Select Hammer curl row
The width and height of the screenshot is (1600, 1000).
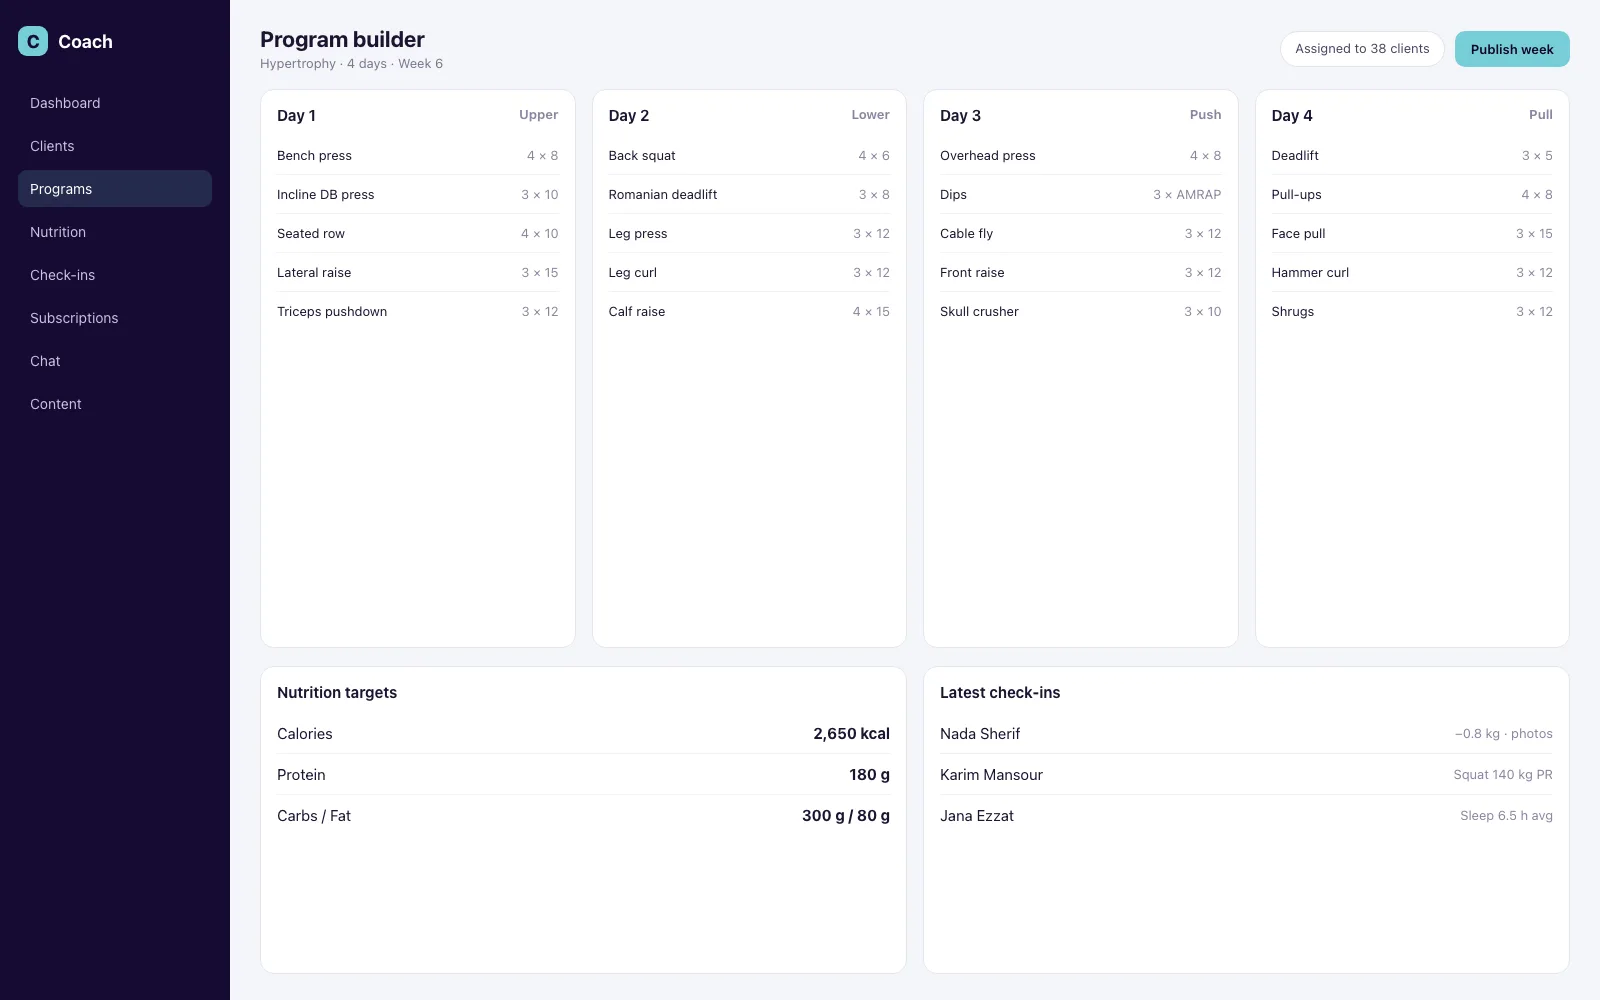point(1412,273)
